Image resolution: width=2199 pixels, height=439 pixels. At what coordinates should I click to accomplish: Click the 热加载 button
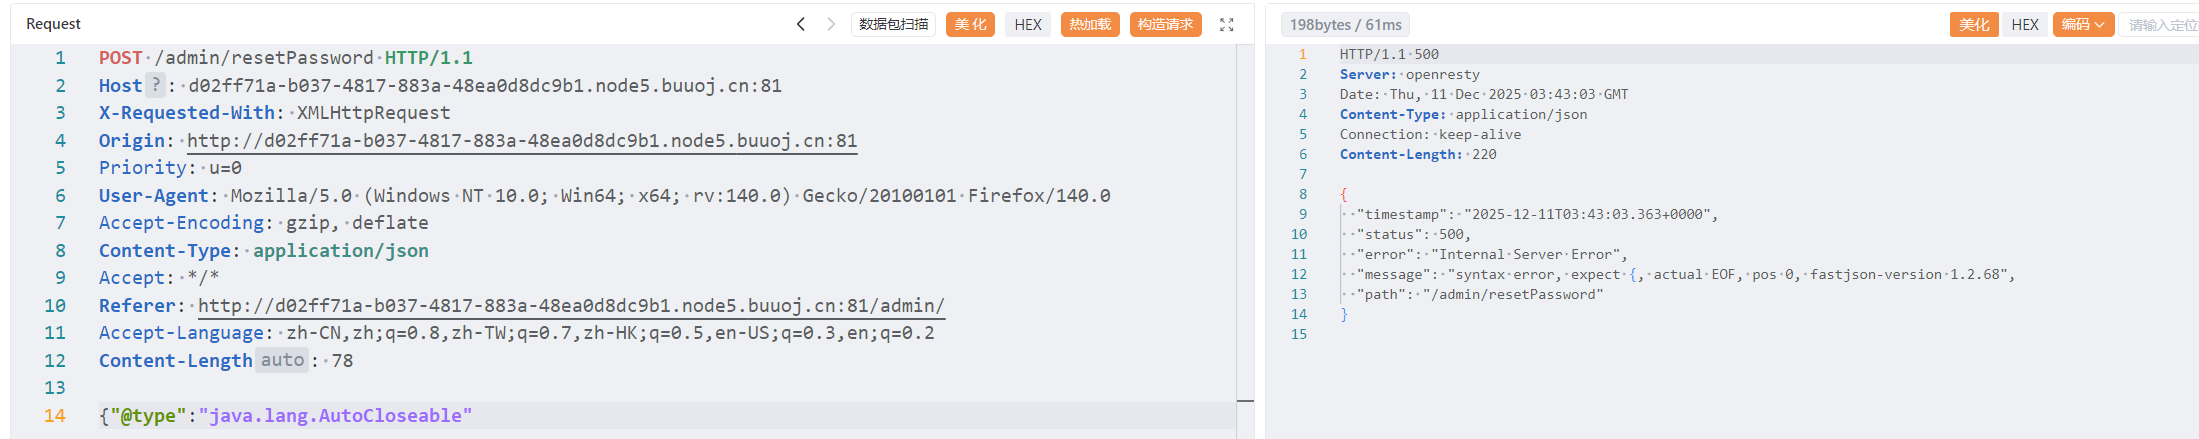click(x=1089, y=24)
